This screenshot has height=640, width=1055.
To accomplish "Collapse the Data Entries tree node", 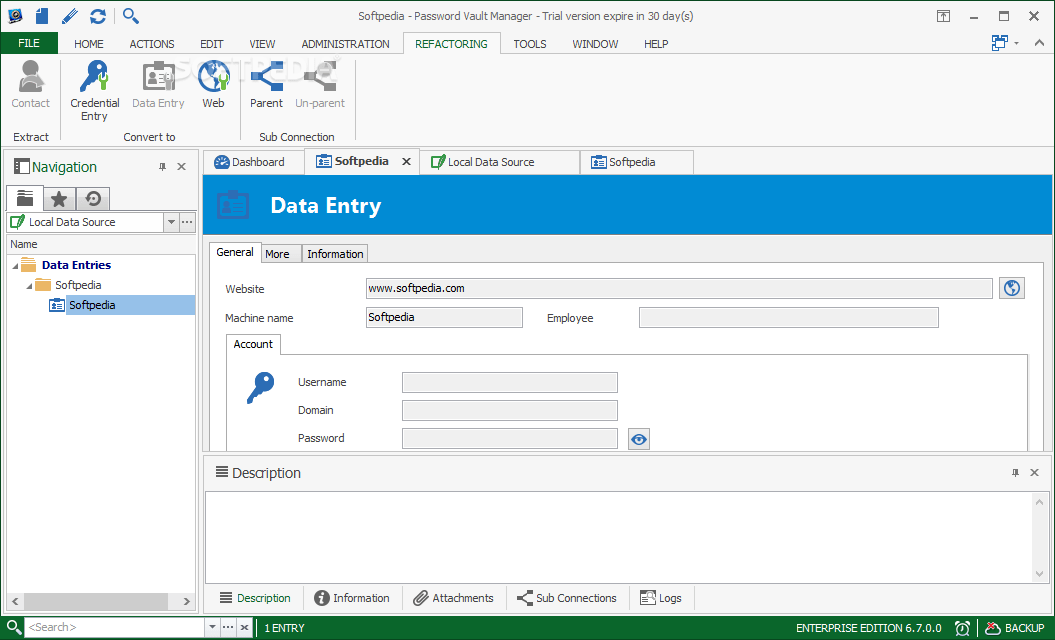I will pyautogui.click(x=15, y=266).
